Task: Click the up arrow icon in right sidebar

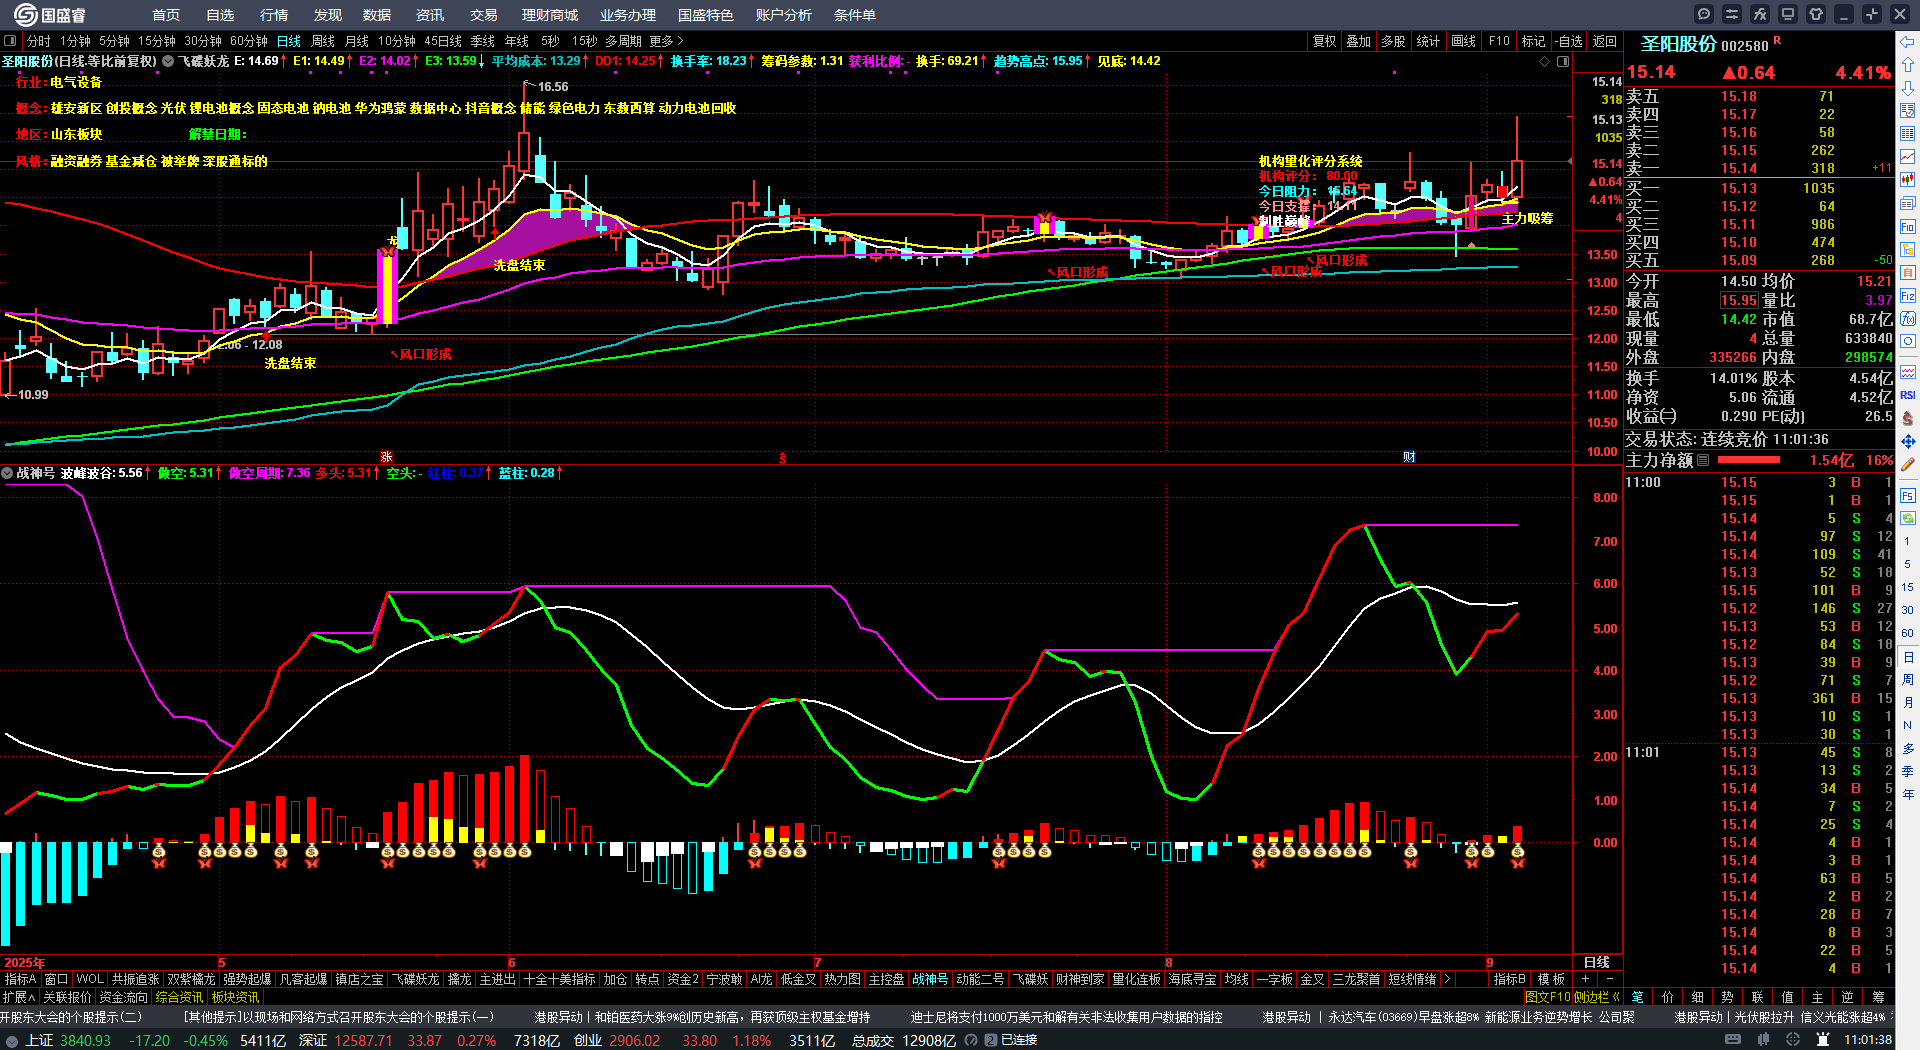Action: click(x=1908, y=64)
